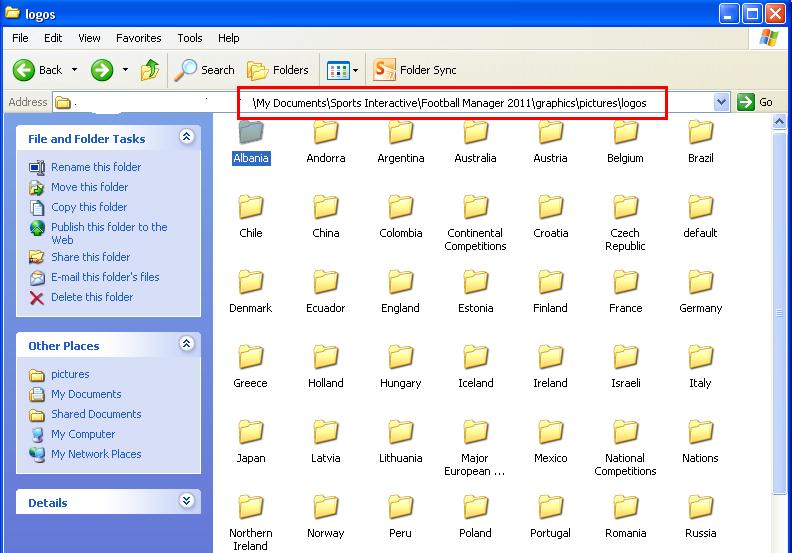Click the vertical scrollbar thumb
Screen dimensions: 792x553
point(779,313)
